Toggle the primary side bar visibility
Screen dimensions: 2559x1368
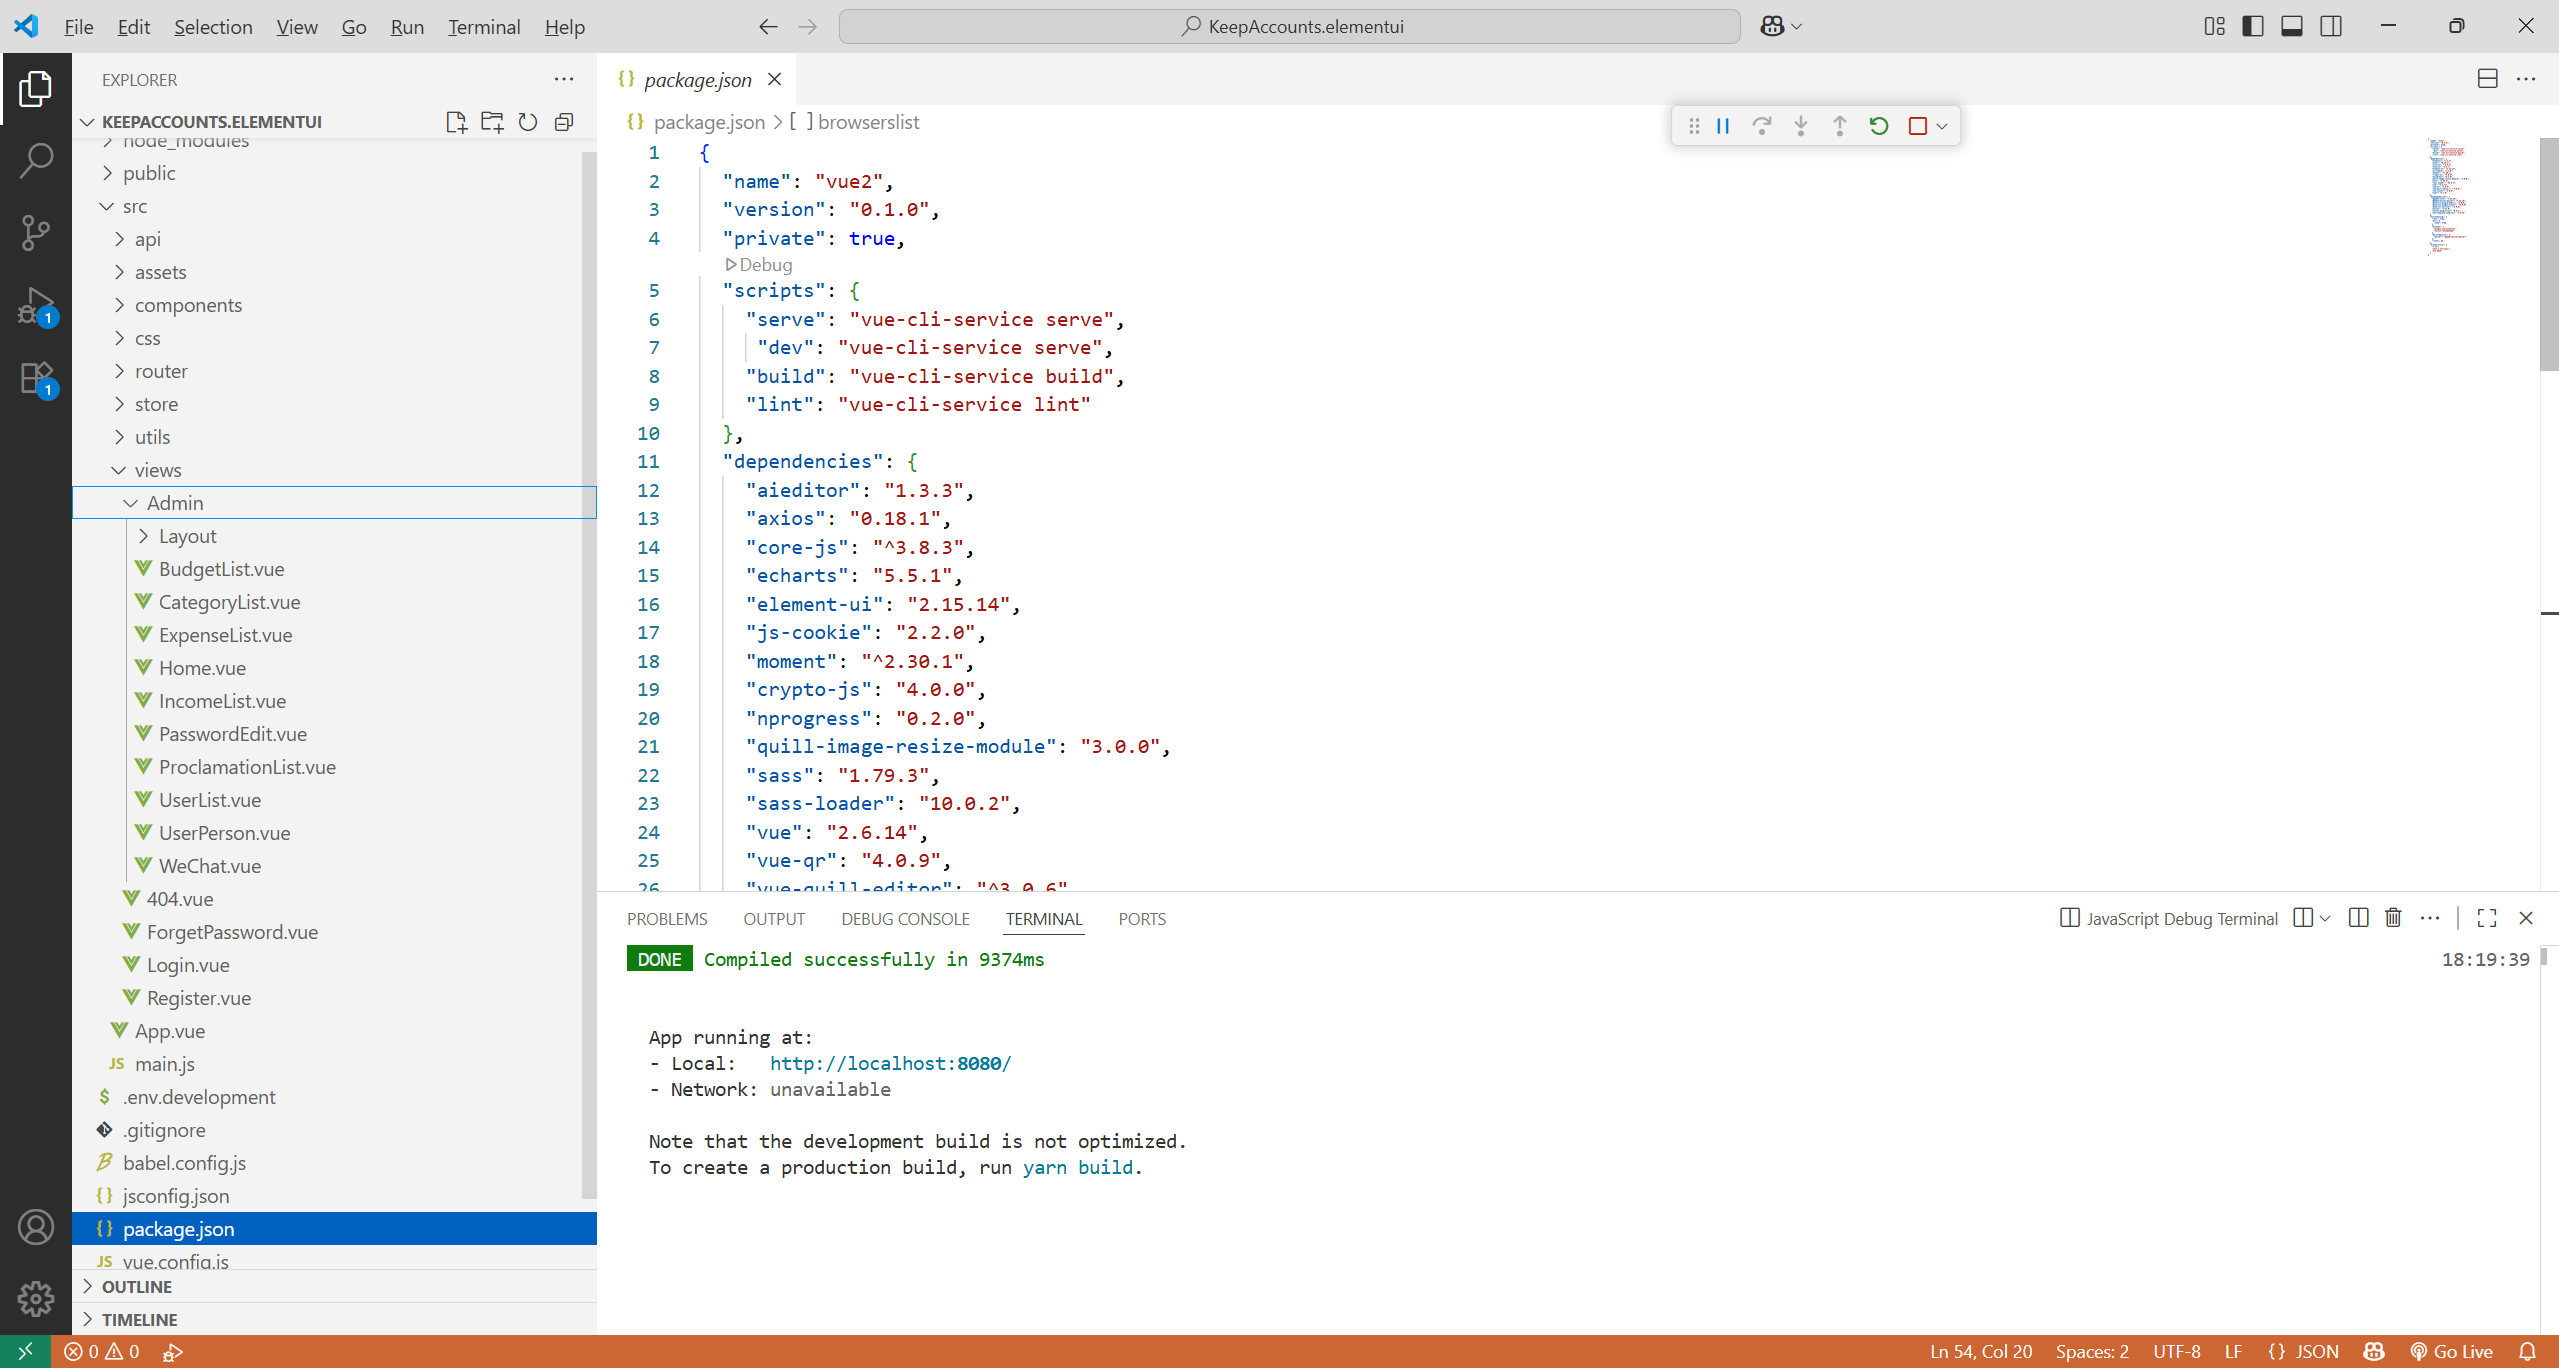(x=2253, y=26)
